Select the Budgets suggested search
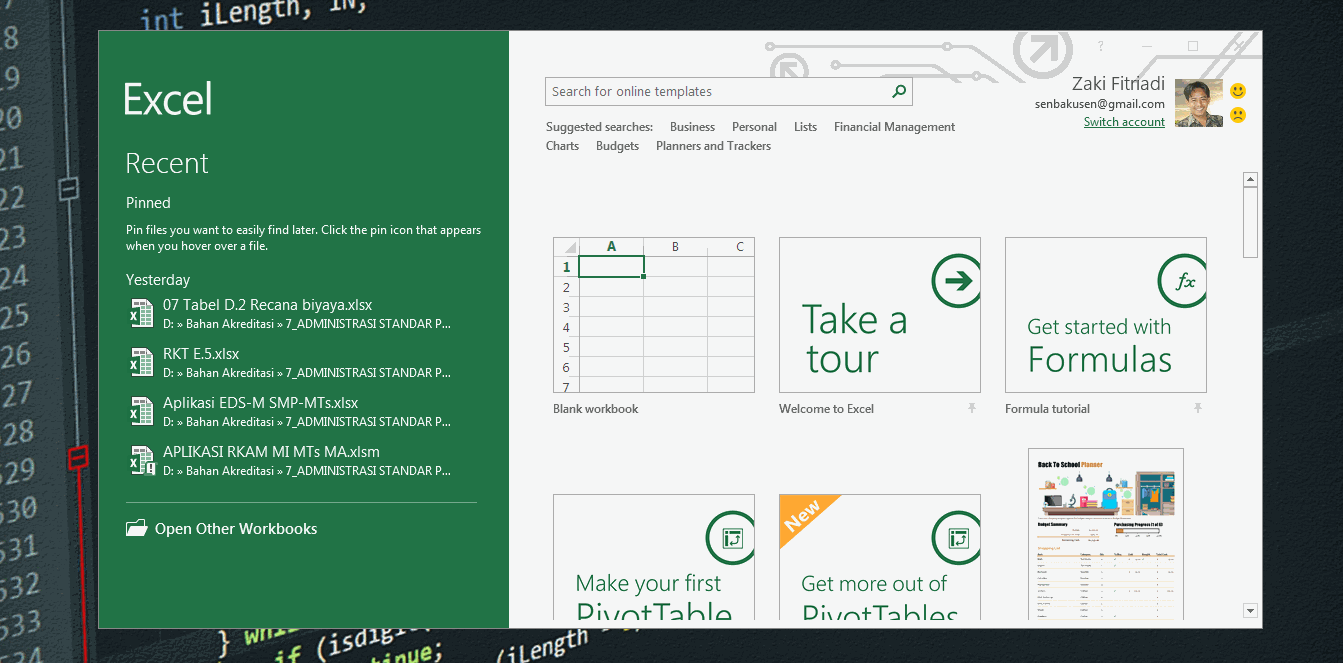Screen dimensions: 1343x663 click(617, 145)
